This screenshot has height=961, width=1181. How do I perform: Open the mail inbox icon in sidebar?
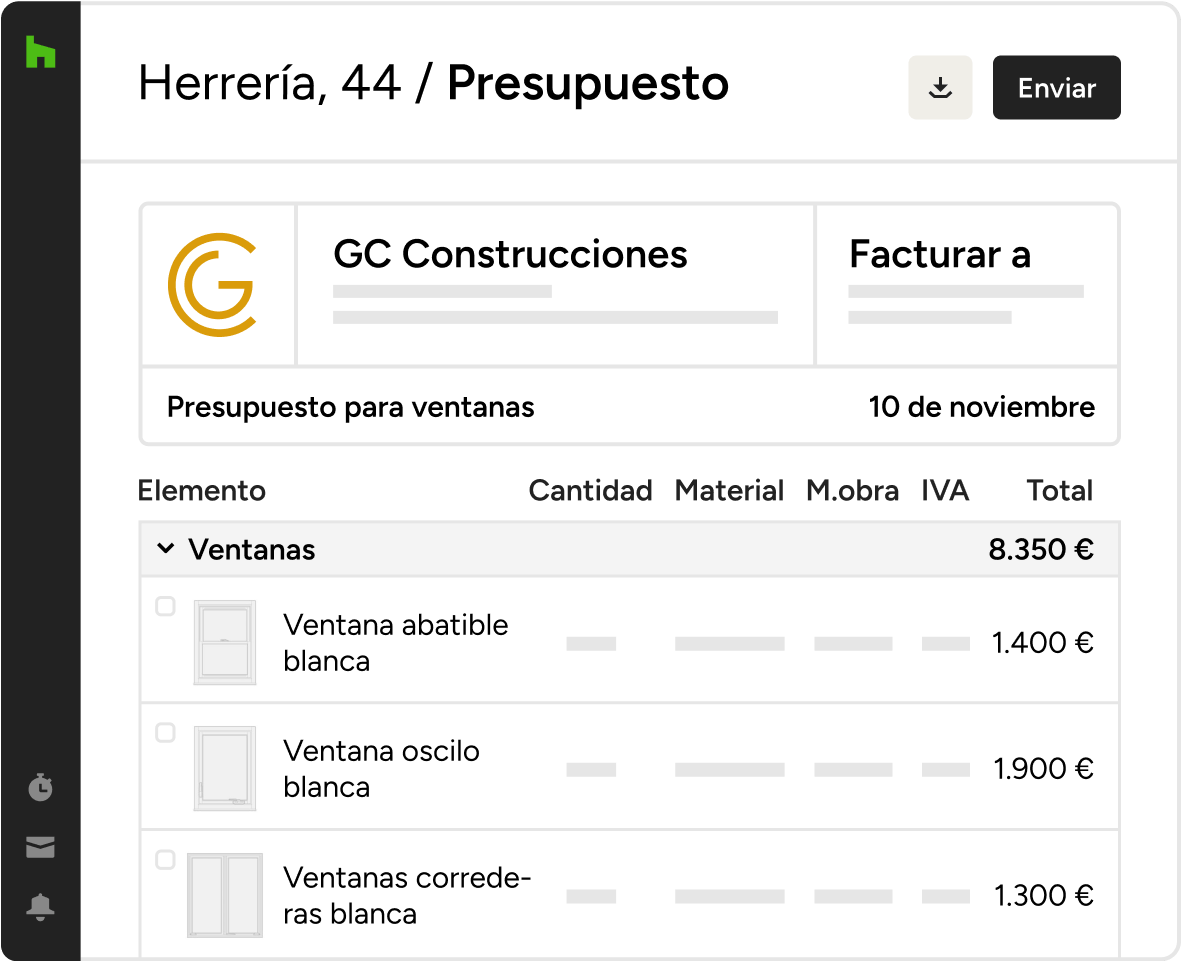[40, 848]
